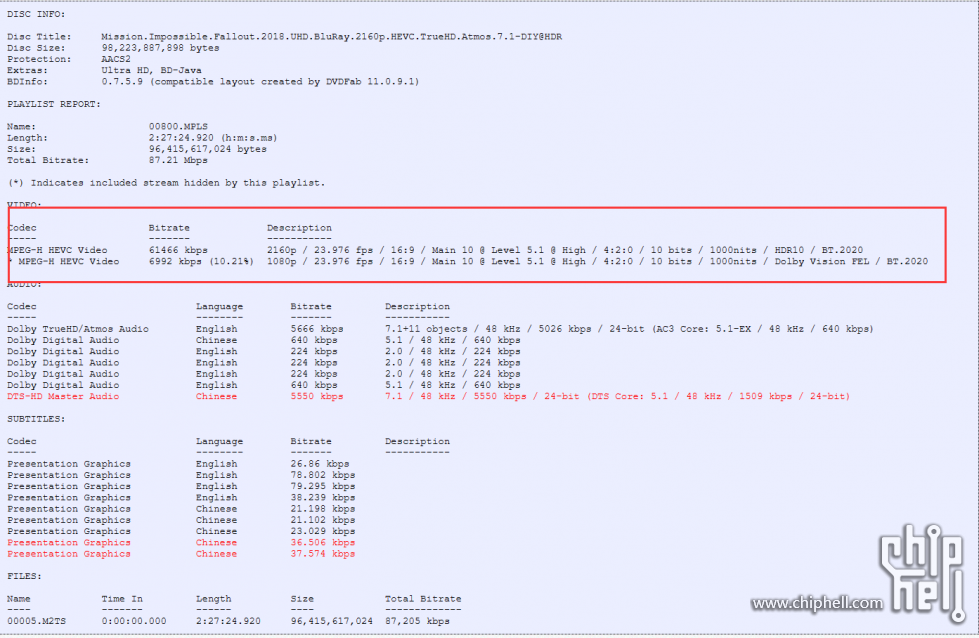Image resolution: width=979 pixels, height=638 pixels.
Task: Click the disc size "98,223,887,898 bytes"
Action: [160, 48]
